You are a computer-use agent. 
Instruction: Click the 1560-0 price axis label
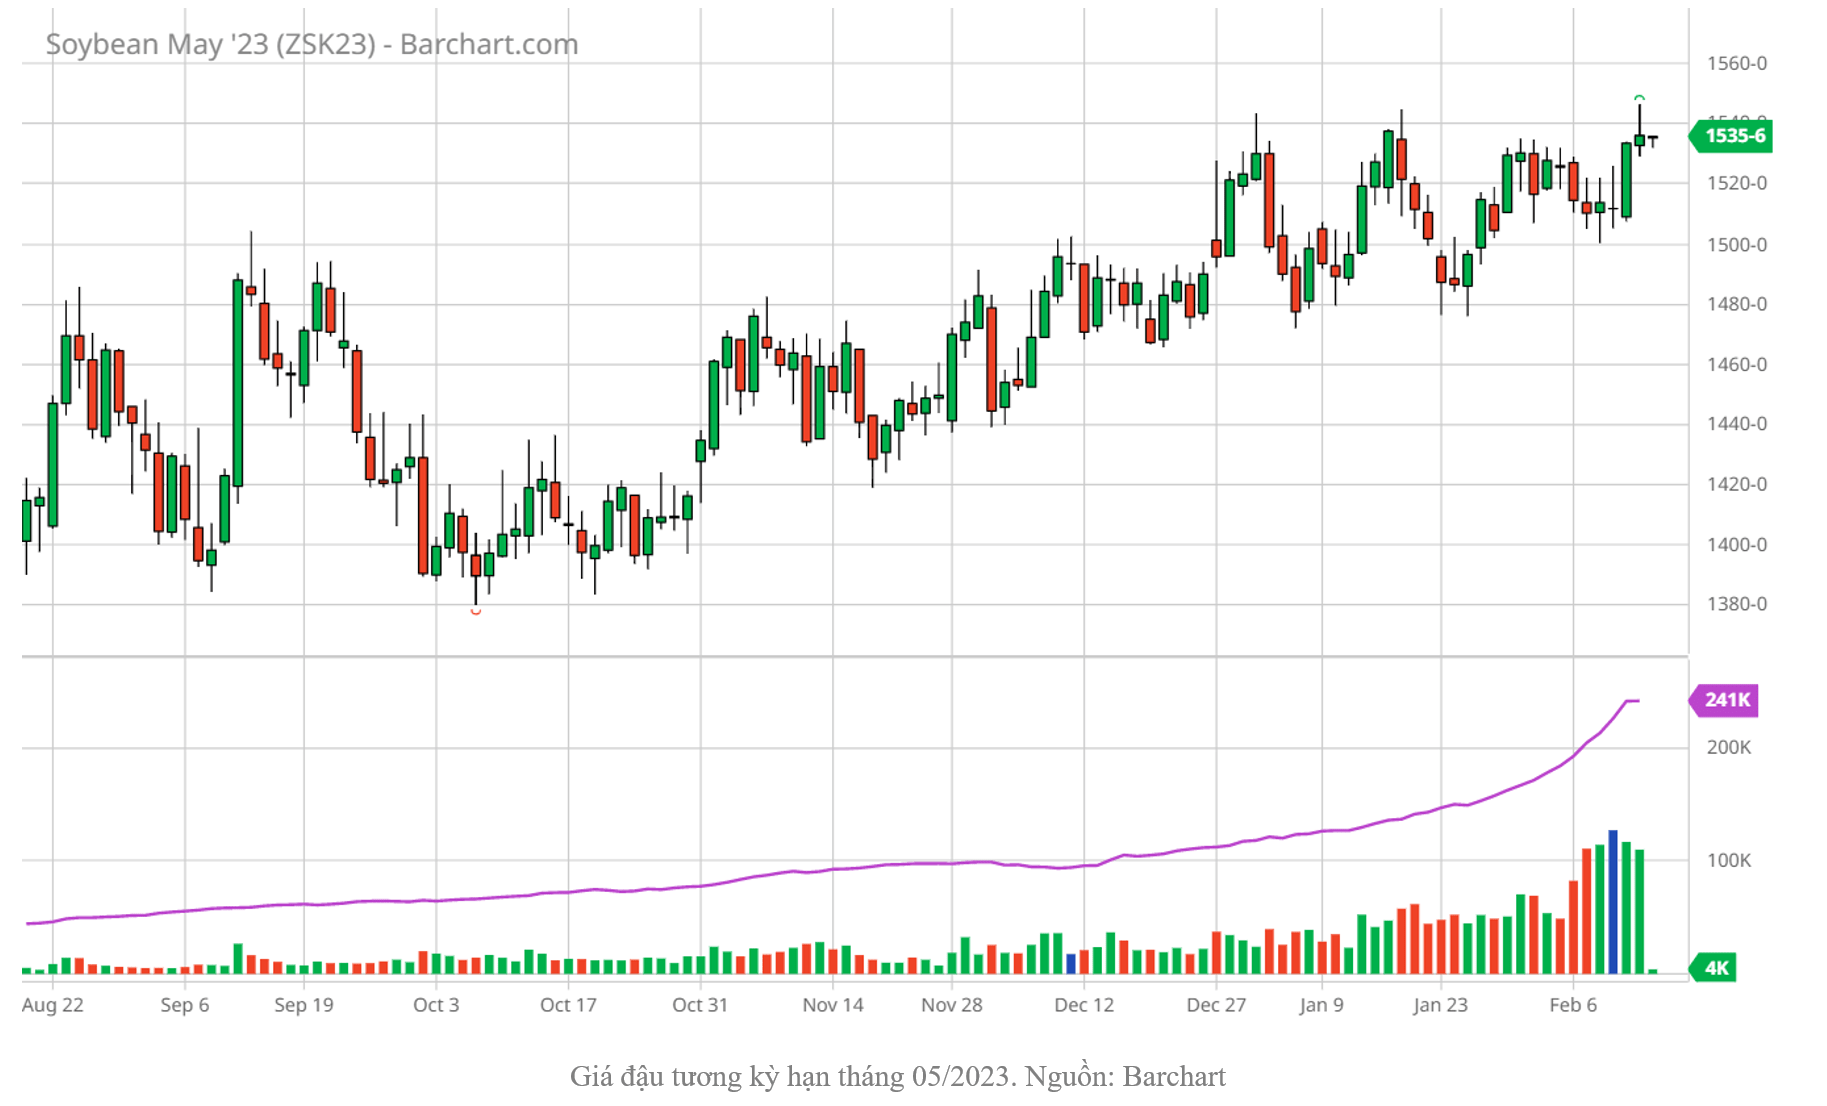[x=1737, y=63]
